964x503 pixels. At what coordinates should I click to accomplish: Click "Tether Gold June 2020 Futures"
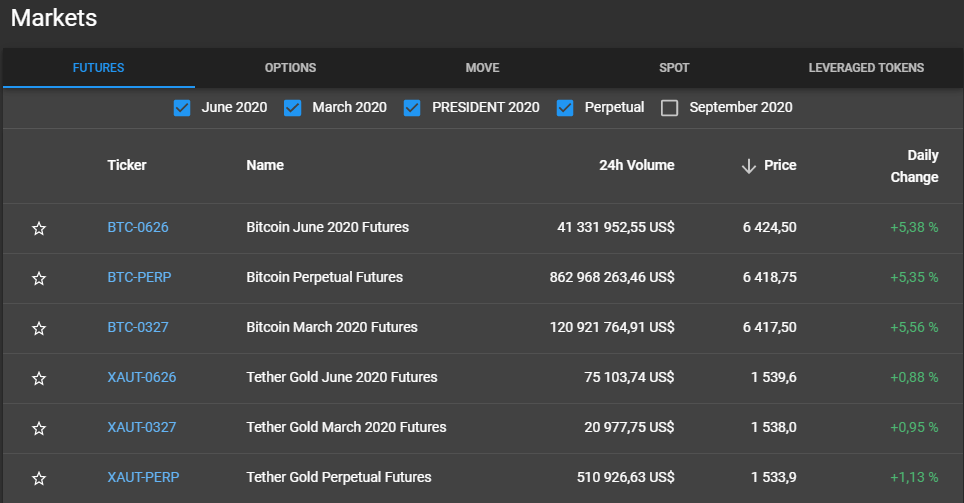(x=342, y=377)
